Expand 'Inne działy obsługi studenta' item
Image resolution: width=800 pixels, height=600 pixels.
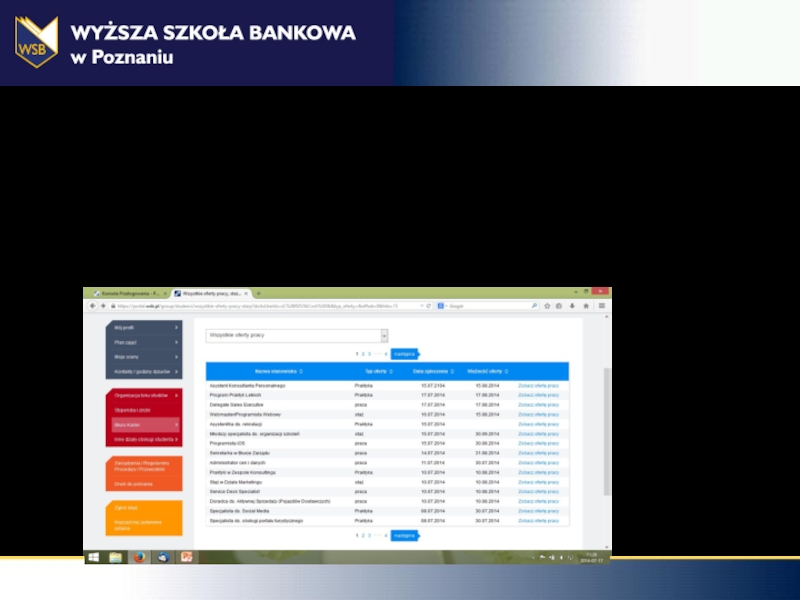click(144, 439)
